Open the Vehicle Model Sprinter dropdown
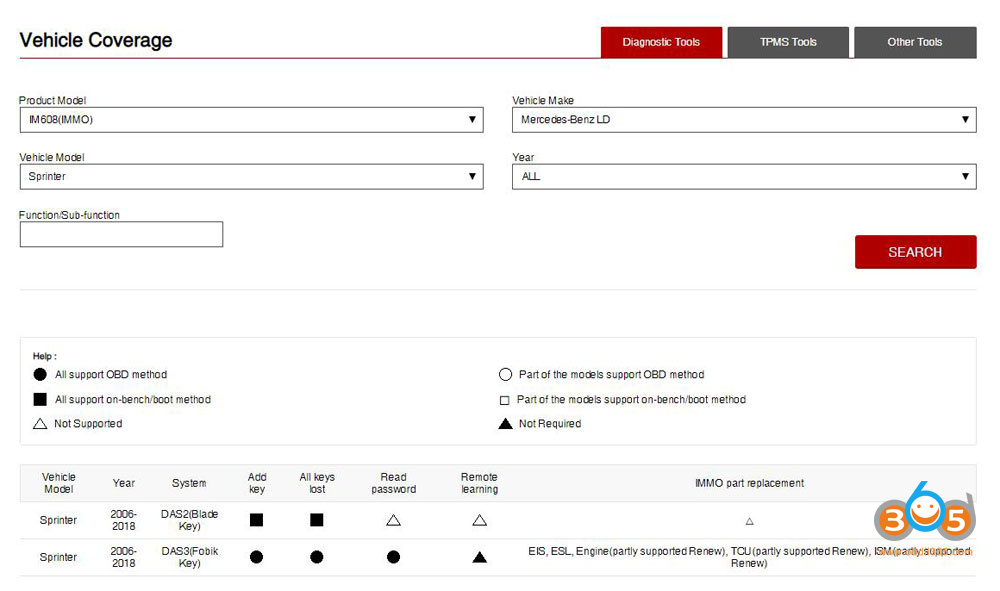 point(250,176)
